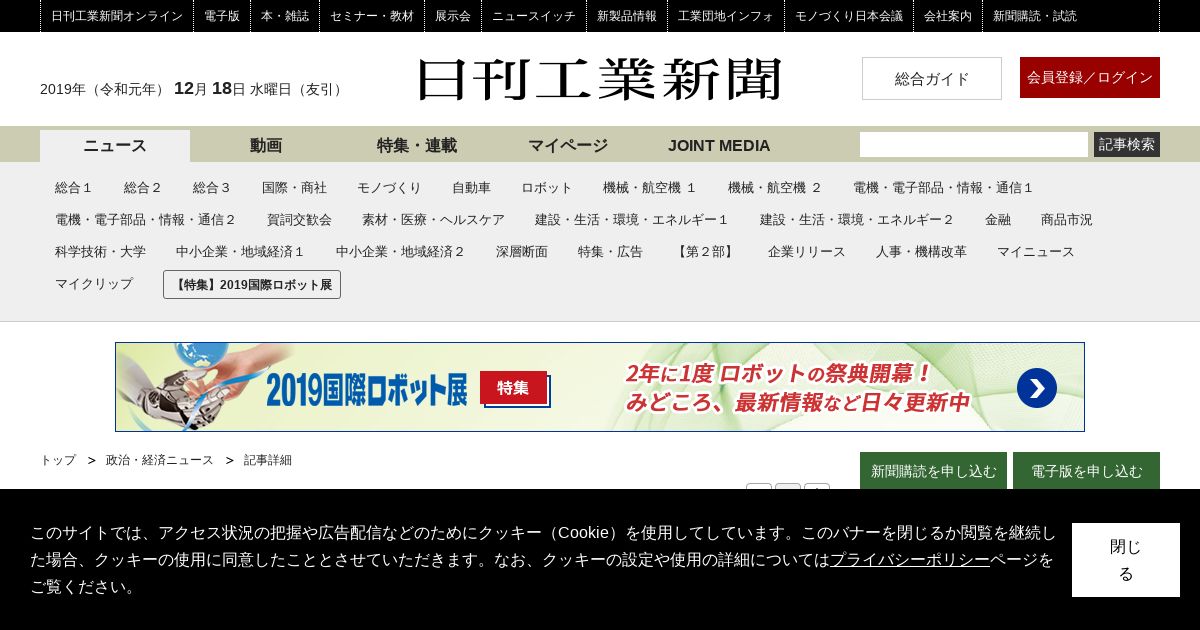This screenshot has height=630, width=1200.
Task: Open the JOINT MEDIA tab
Action: [x=719, y=145]
